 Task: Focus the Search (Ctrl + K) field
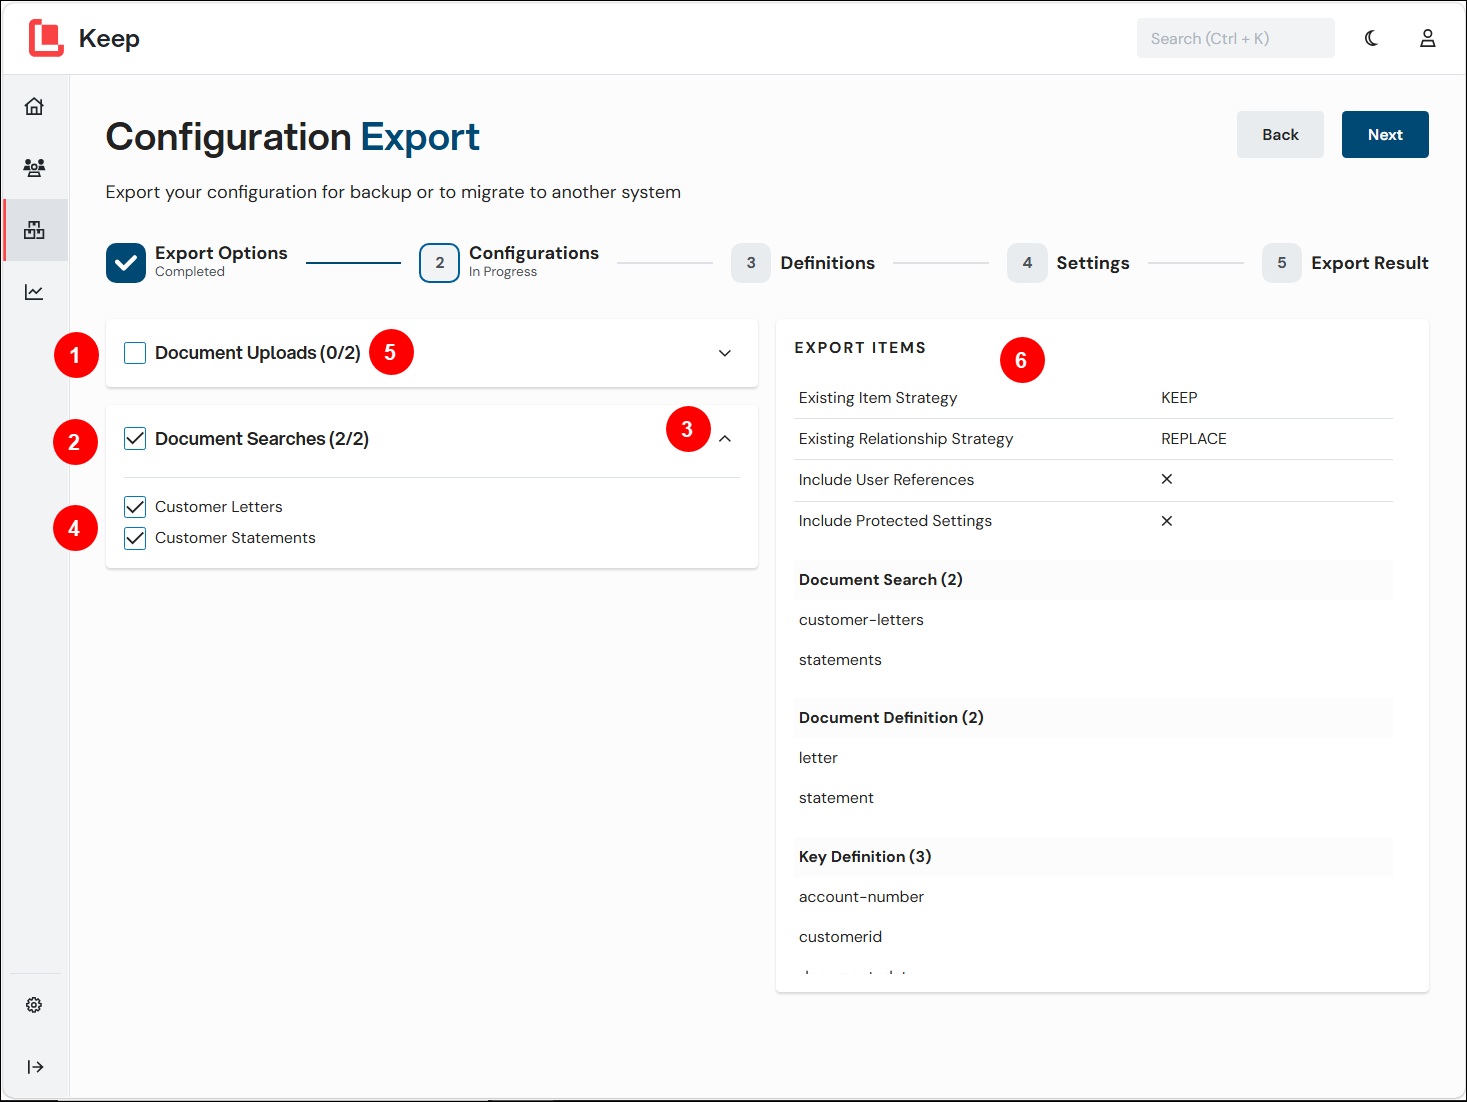coord(1236,38)
